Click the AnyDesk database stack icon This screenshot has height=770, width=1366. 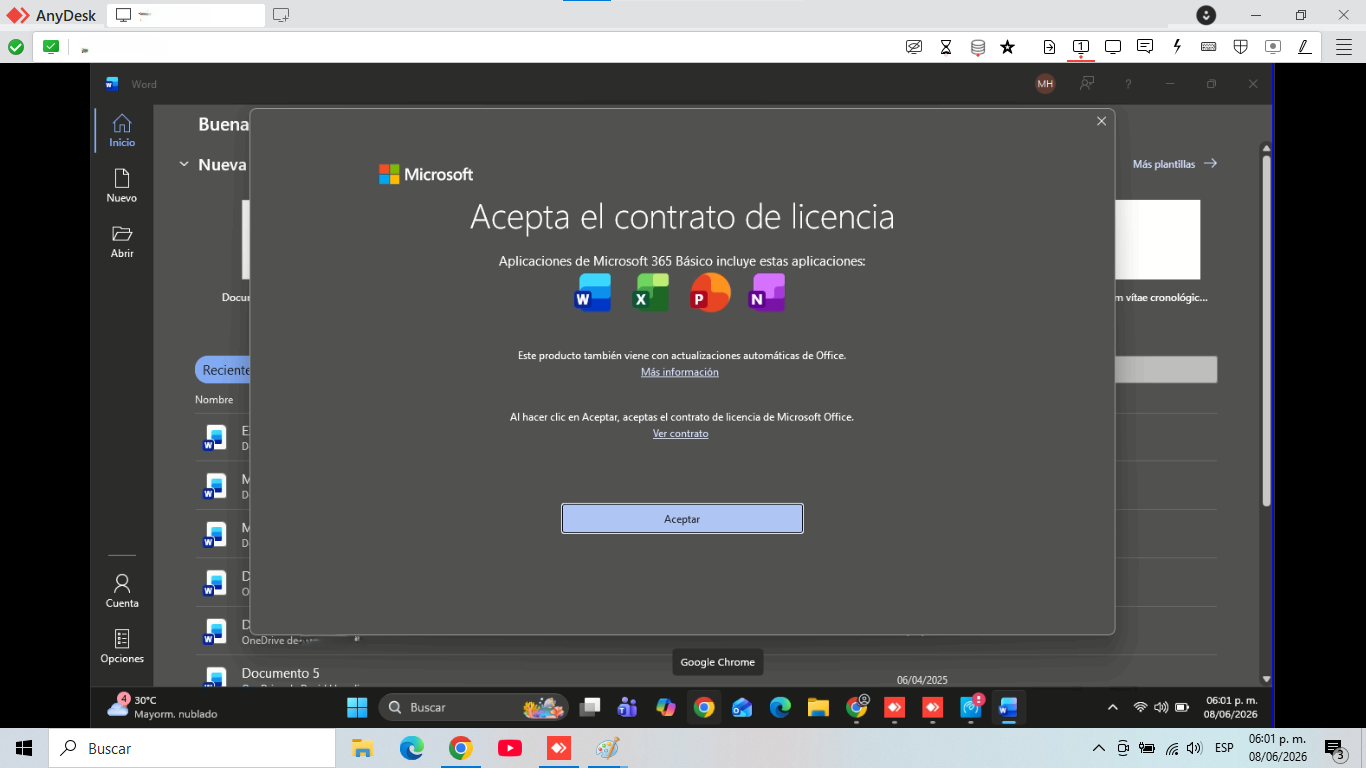[978, 47]
